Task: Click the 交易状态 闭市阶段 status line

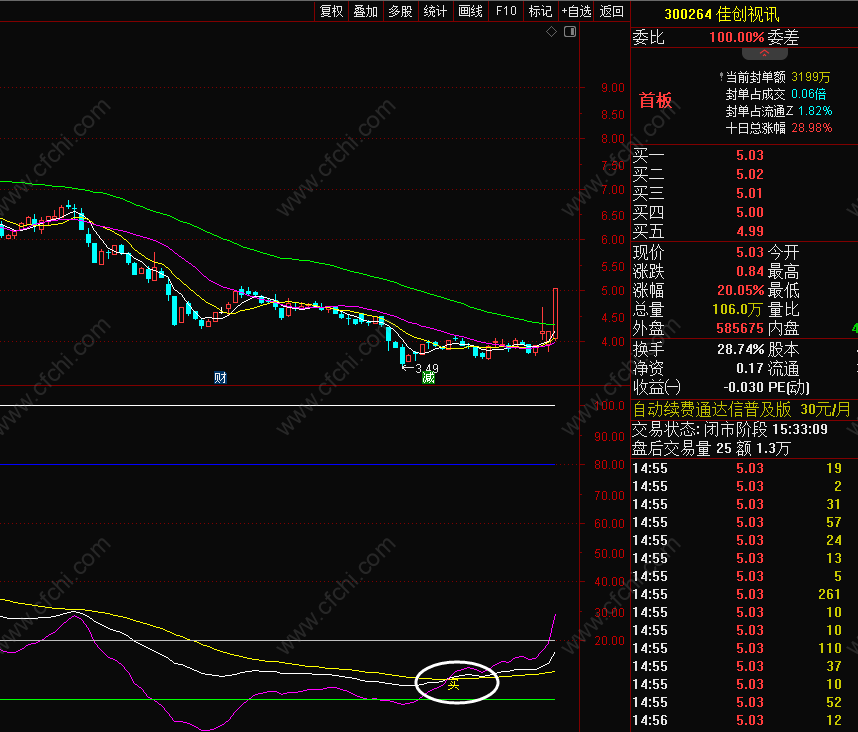Action: (x=729, y=429)
